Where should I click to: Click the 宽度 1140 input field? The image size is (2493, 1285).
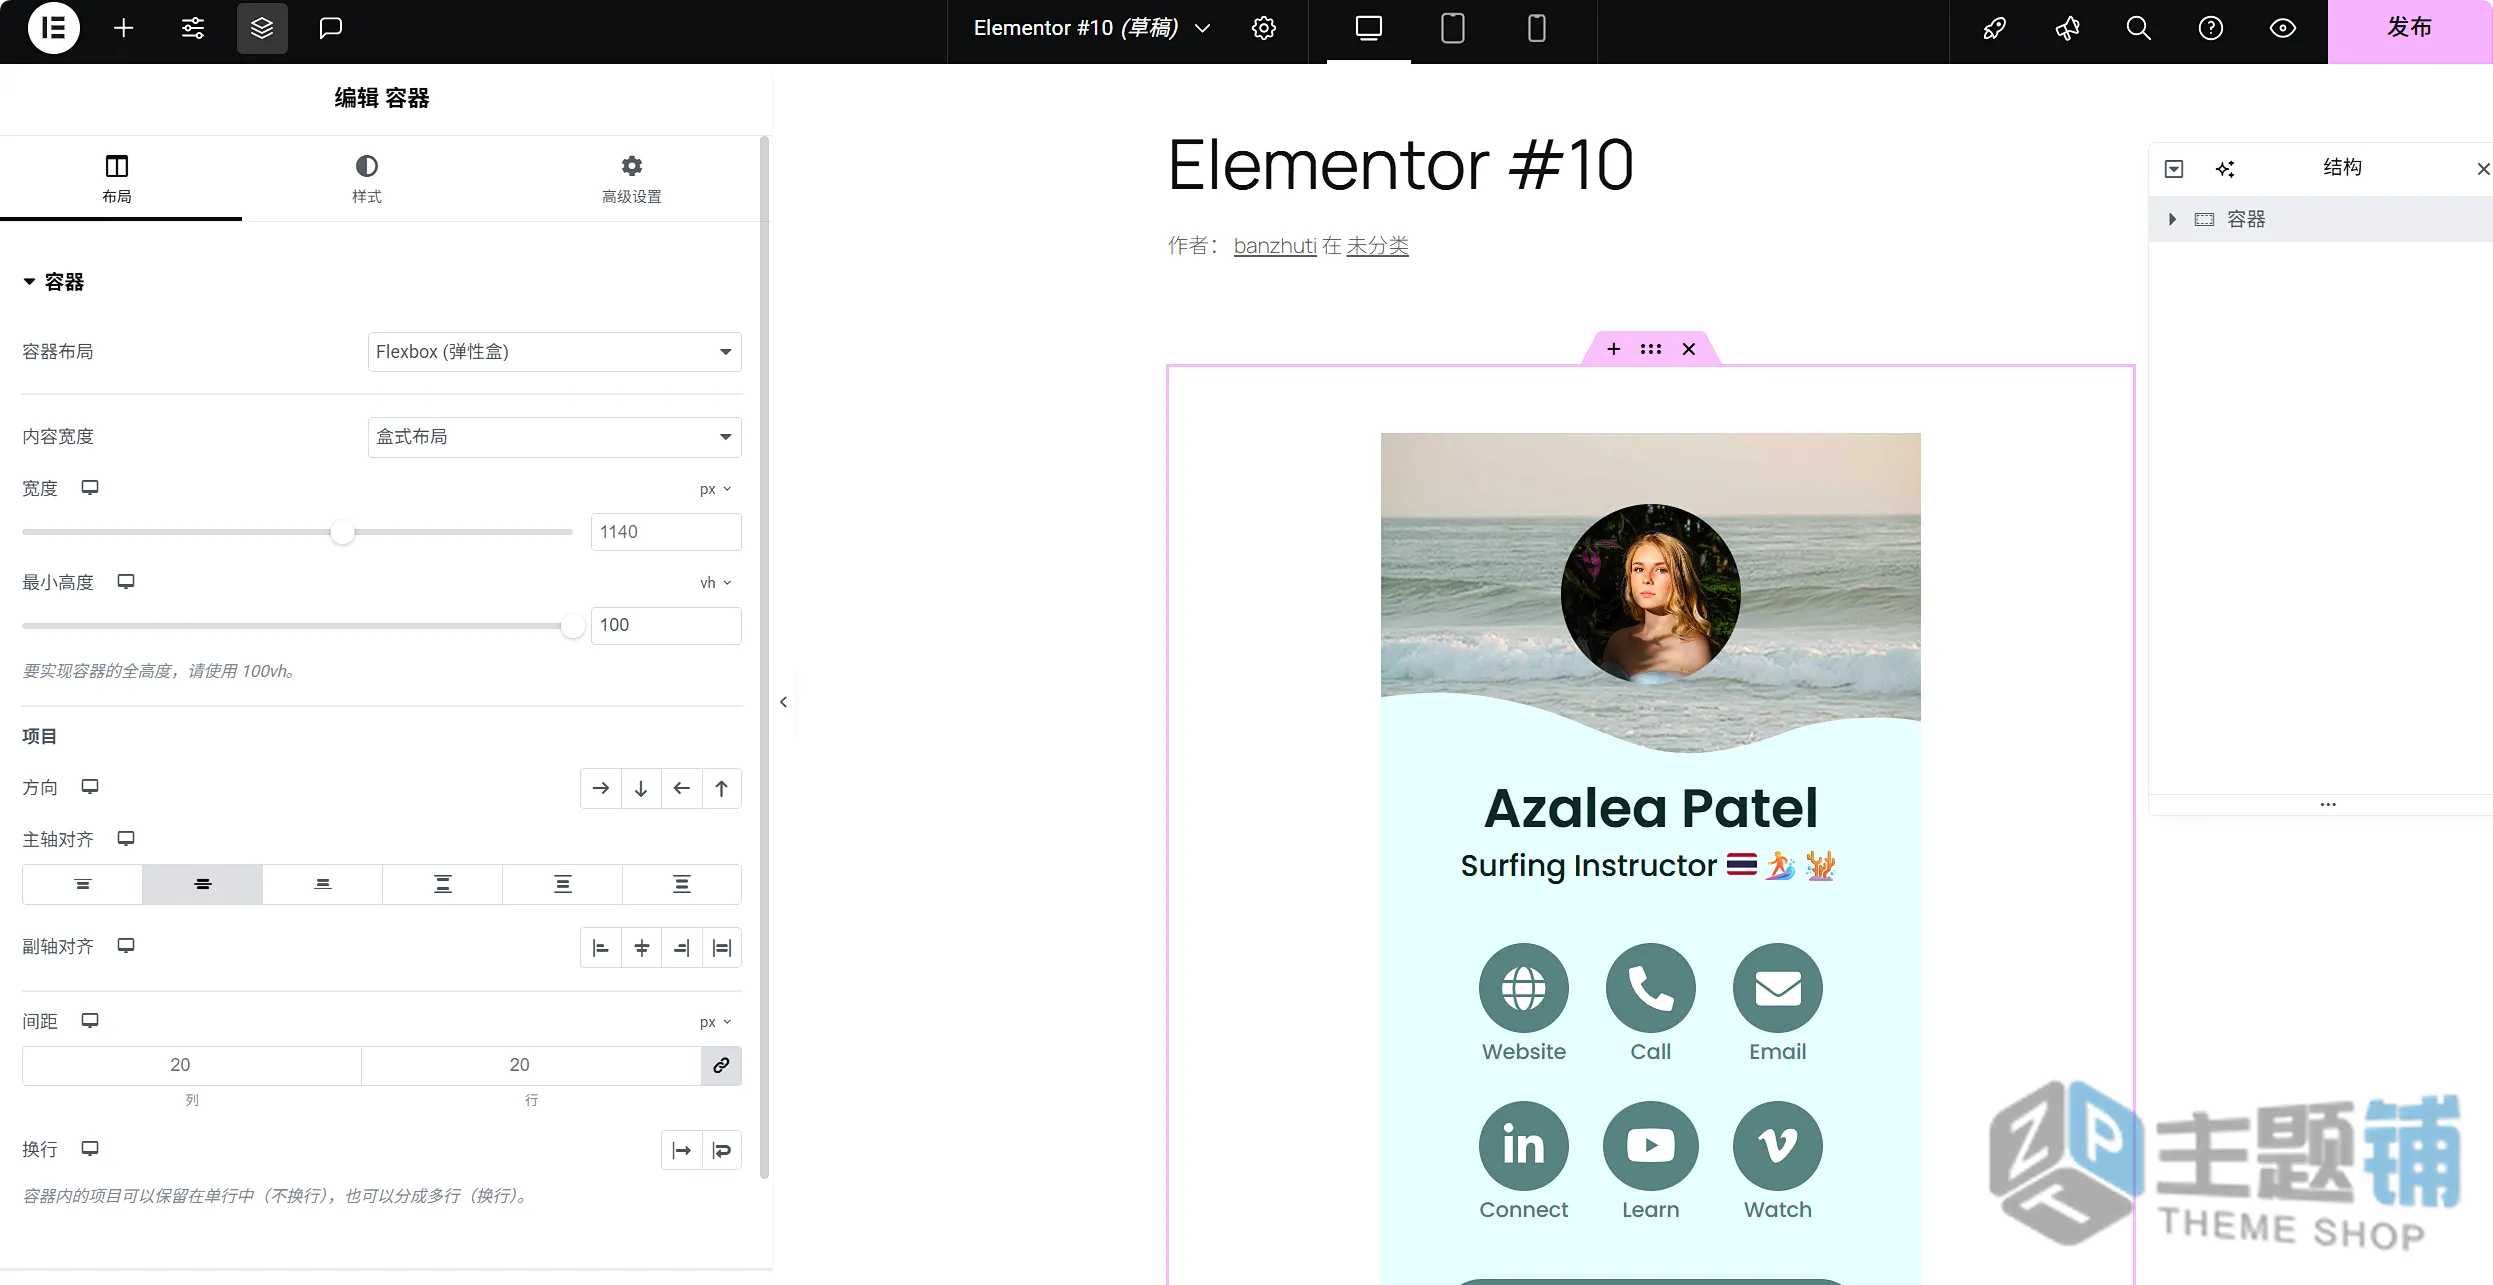tap(666, 532)
